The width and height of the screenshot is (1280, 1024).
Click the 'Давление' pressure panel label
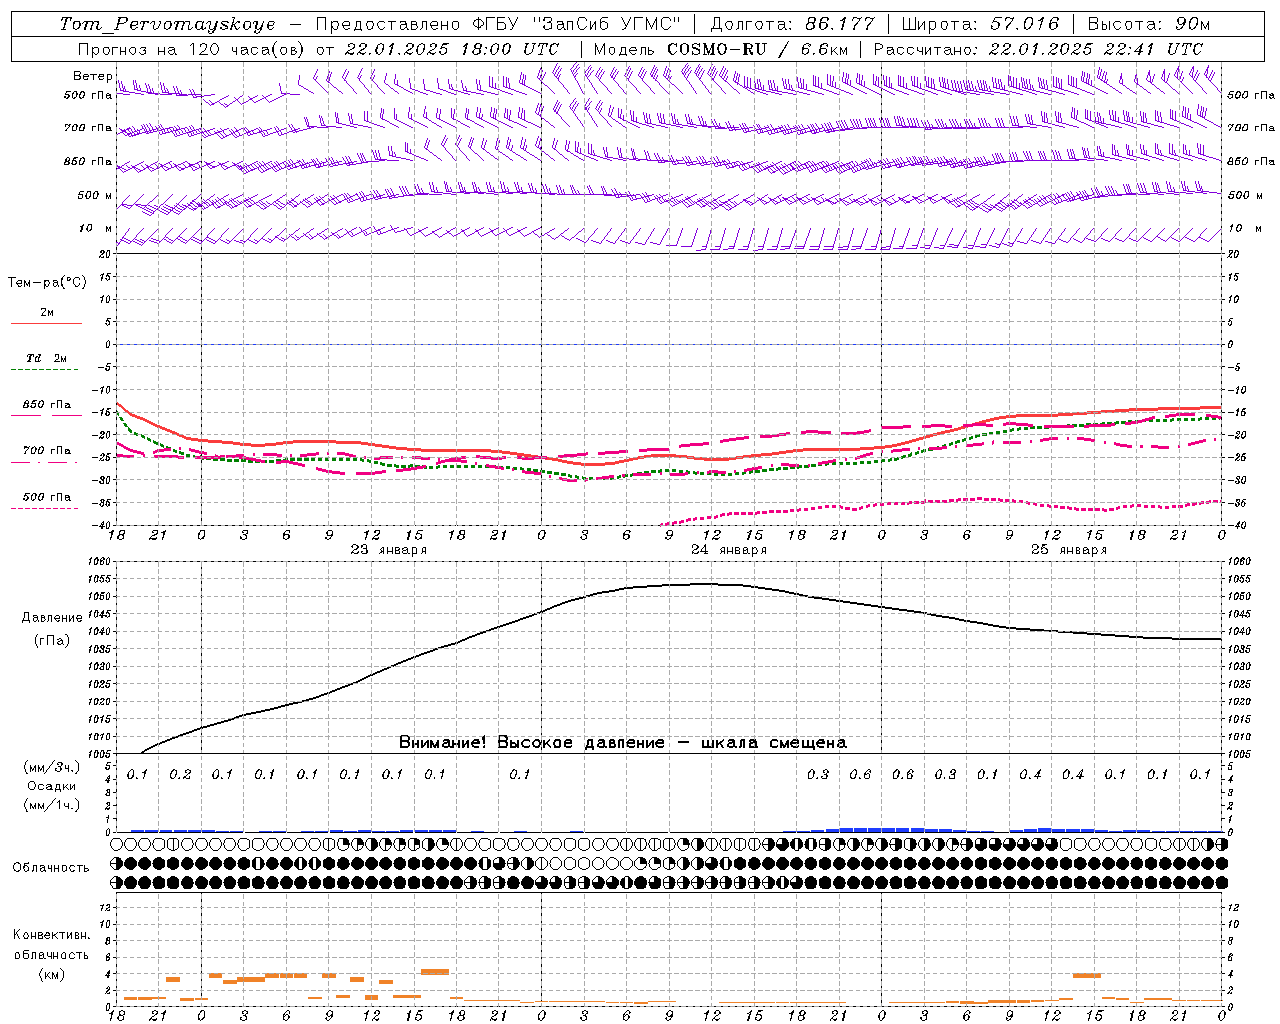pyautogui.click(x=52, y=618)
